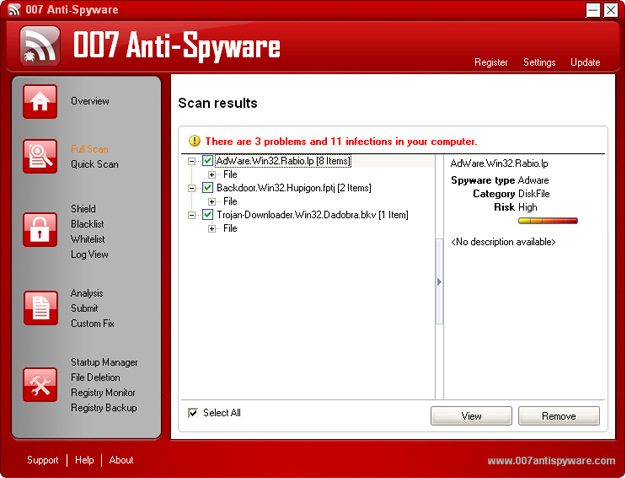Visit the www.007antispyware.com link

551,461
